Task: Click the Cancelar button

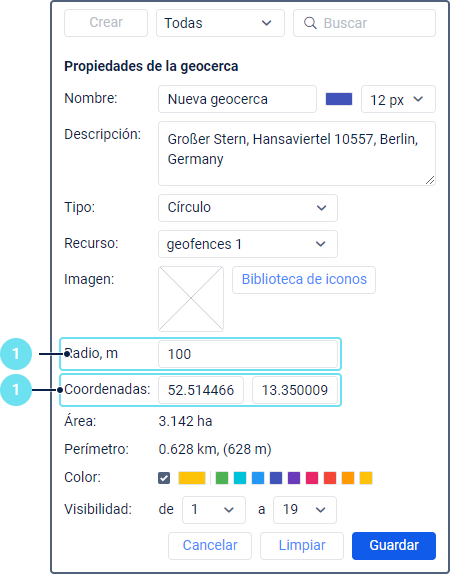Action: tap(210, 545)
